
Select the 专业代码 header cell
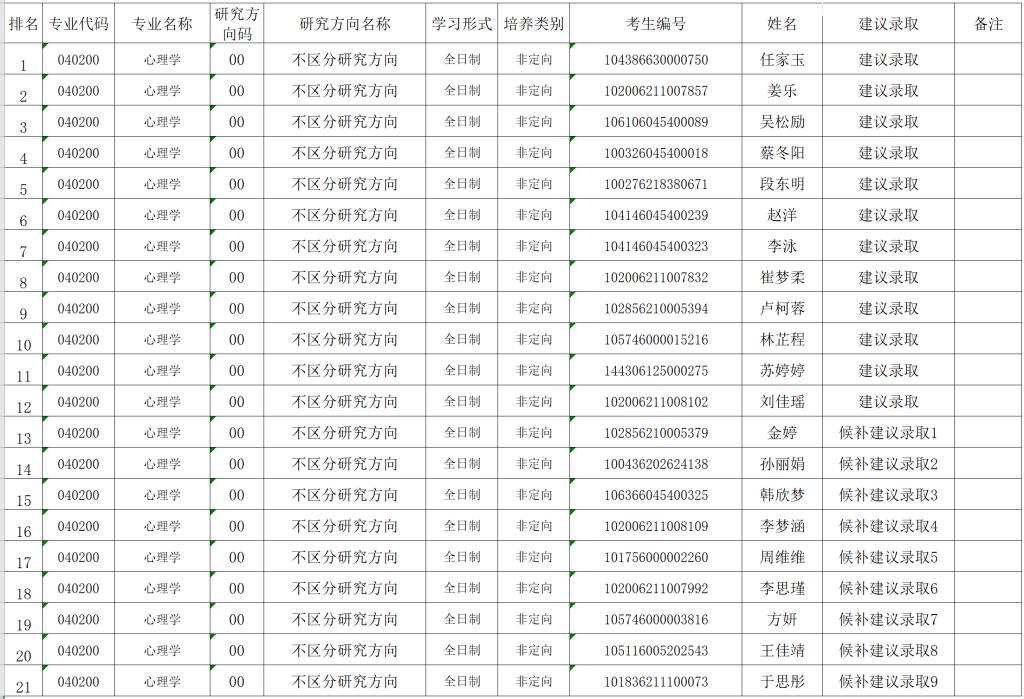(x=78, y=24)
